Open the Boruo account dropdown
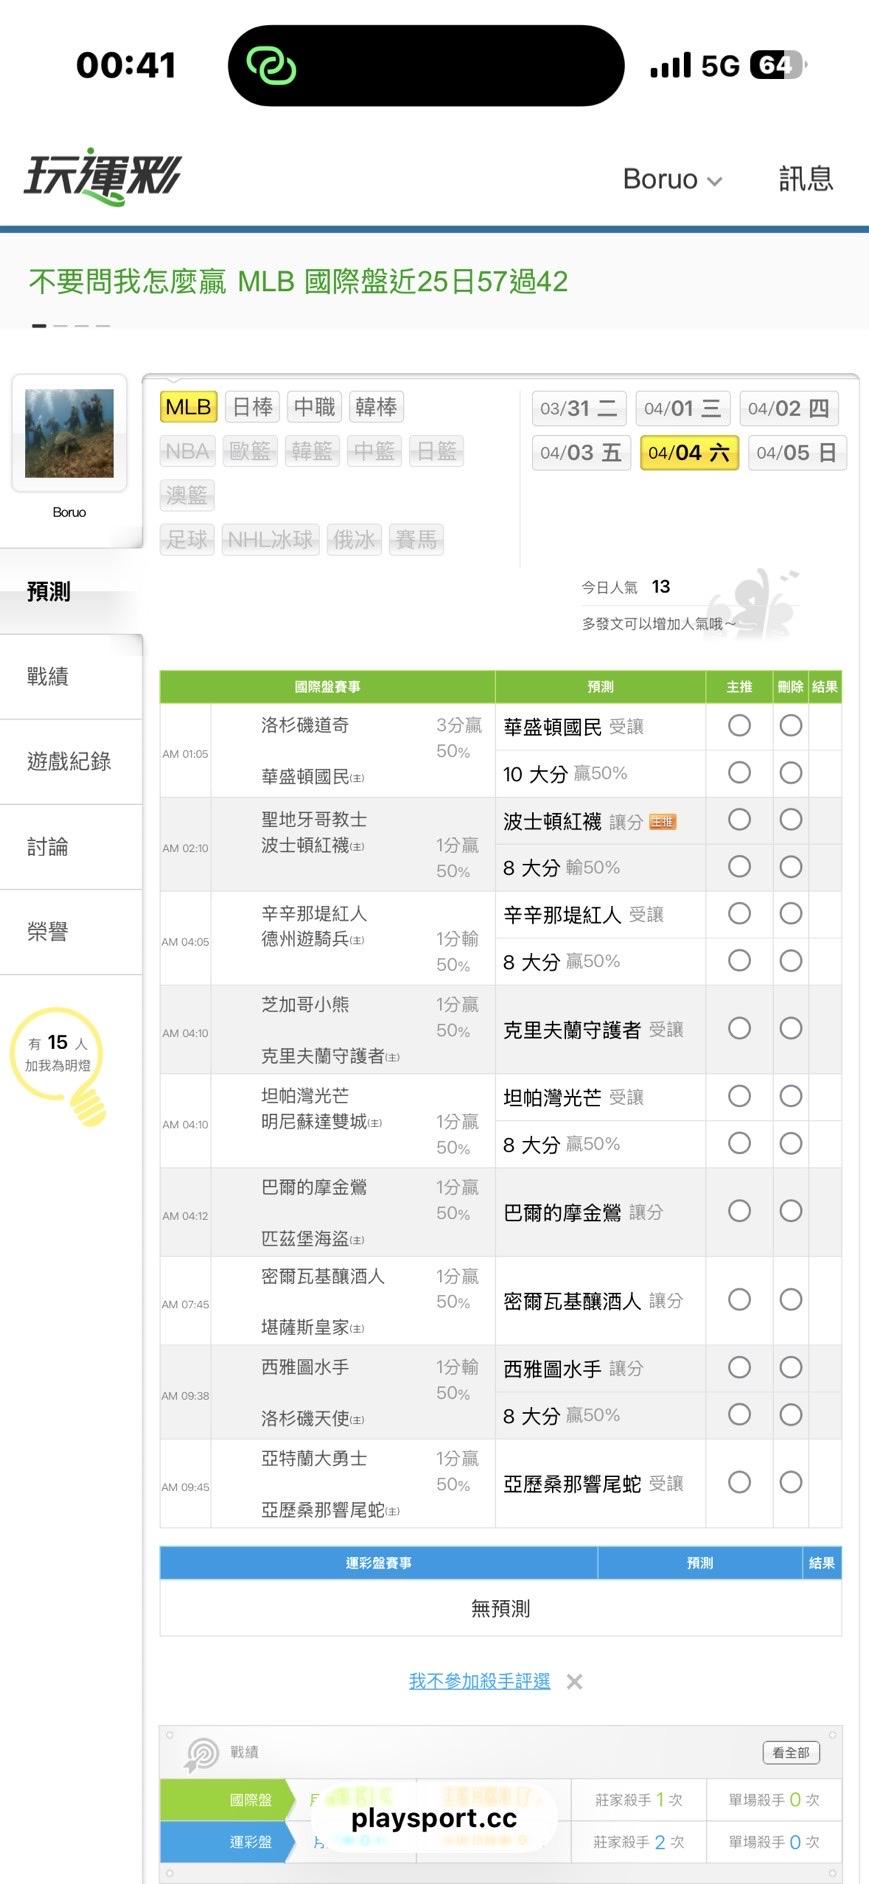The height and width of the screenshot is (1884, 869). pos(672,179)
